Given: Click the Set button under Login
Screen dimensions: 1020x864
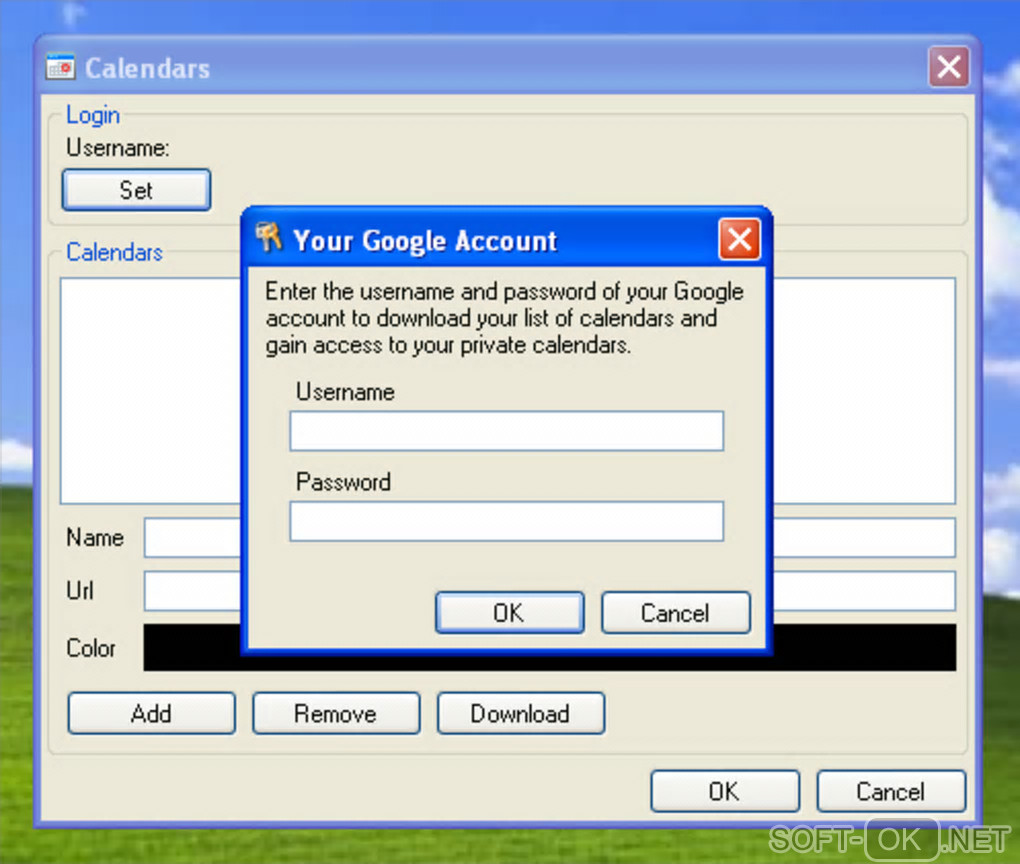Looking at the screenshot, I should pos(137,190).
